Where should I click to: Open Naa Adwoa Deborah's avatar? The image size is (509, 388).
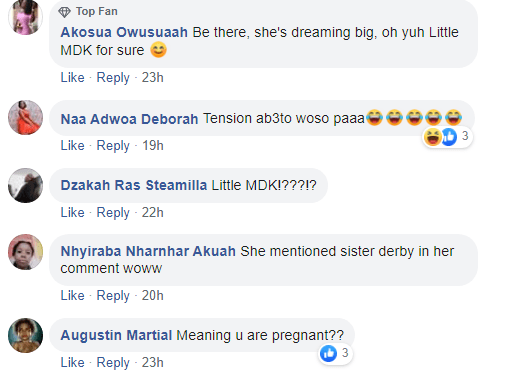click(x=25, y=118)
